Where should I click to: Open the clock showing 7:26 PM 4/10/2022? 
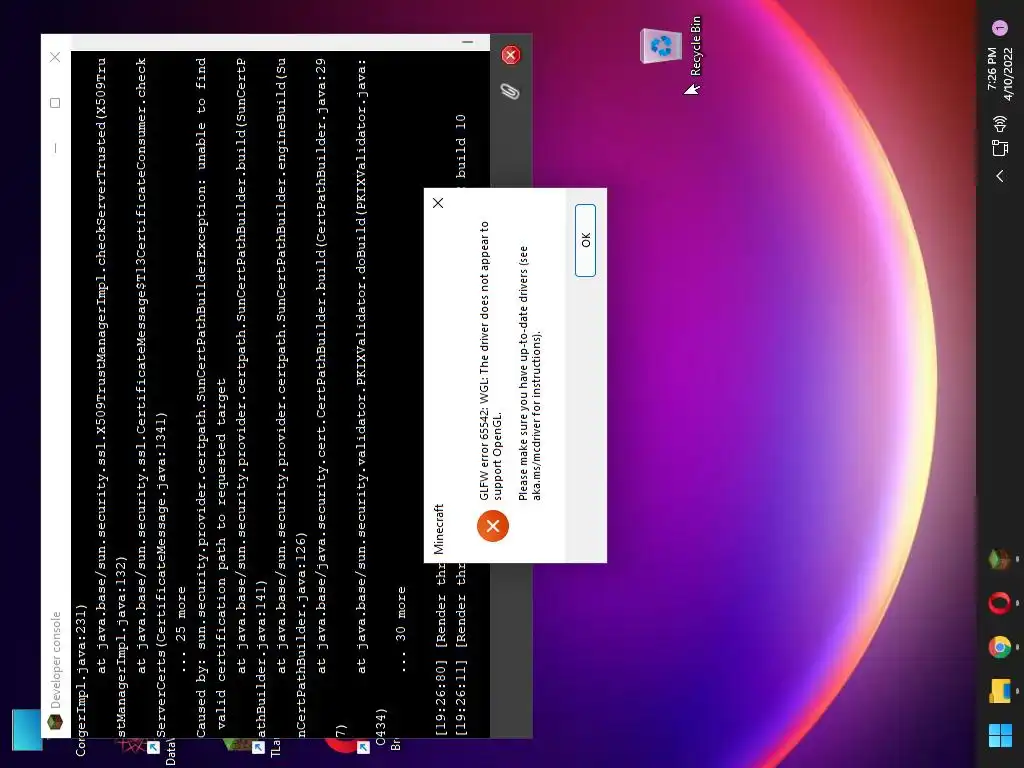point(1000,73)
